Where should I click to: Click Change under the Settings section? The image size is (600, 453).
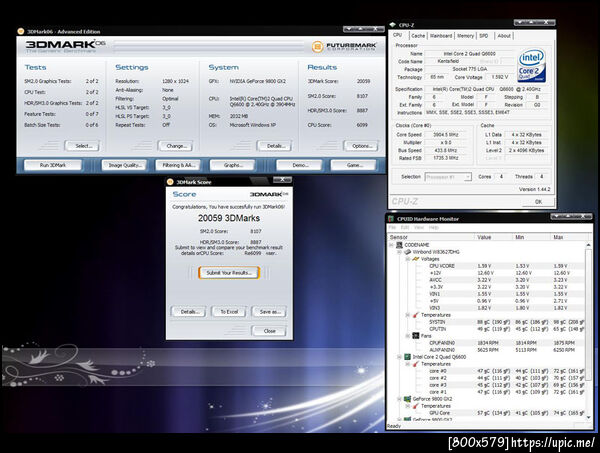pyautogui.click(x=175, y=146)
